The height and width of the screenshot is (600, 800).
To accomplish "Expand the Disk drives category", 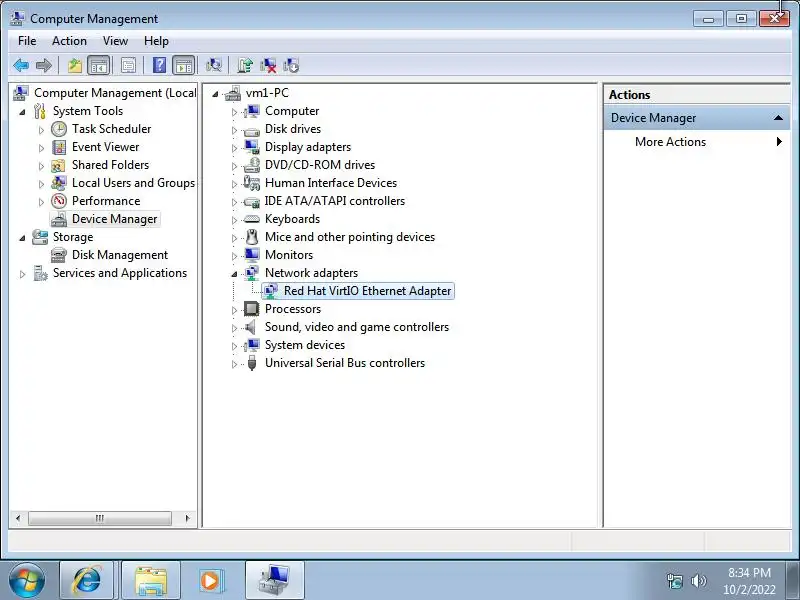I will pos(234,130).
